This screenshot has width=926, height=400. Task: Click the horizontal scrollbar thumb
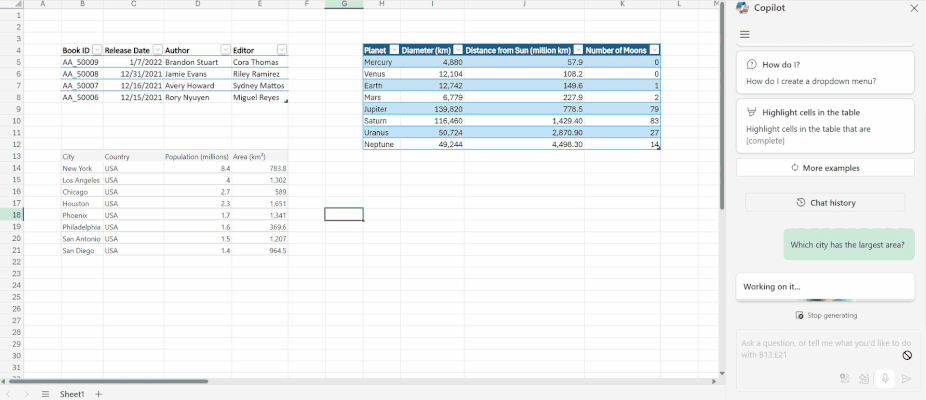[108, 381]
